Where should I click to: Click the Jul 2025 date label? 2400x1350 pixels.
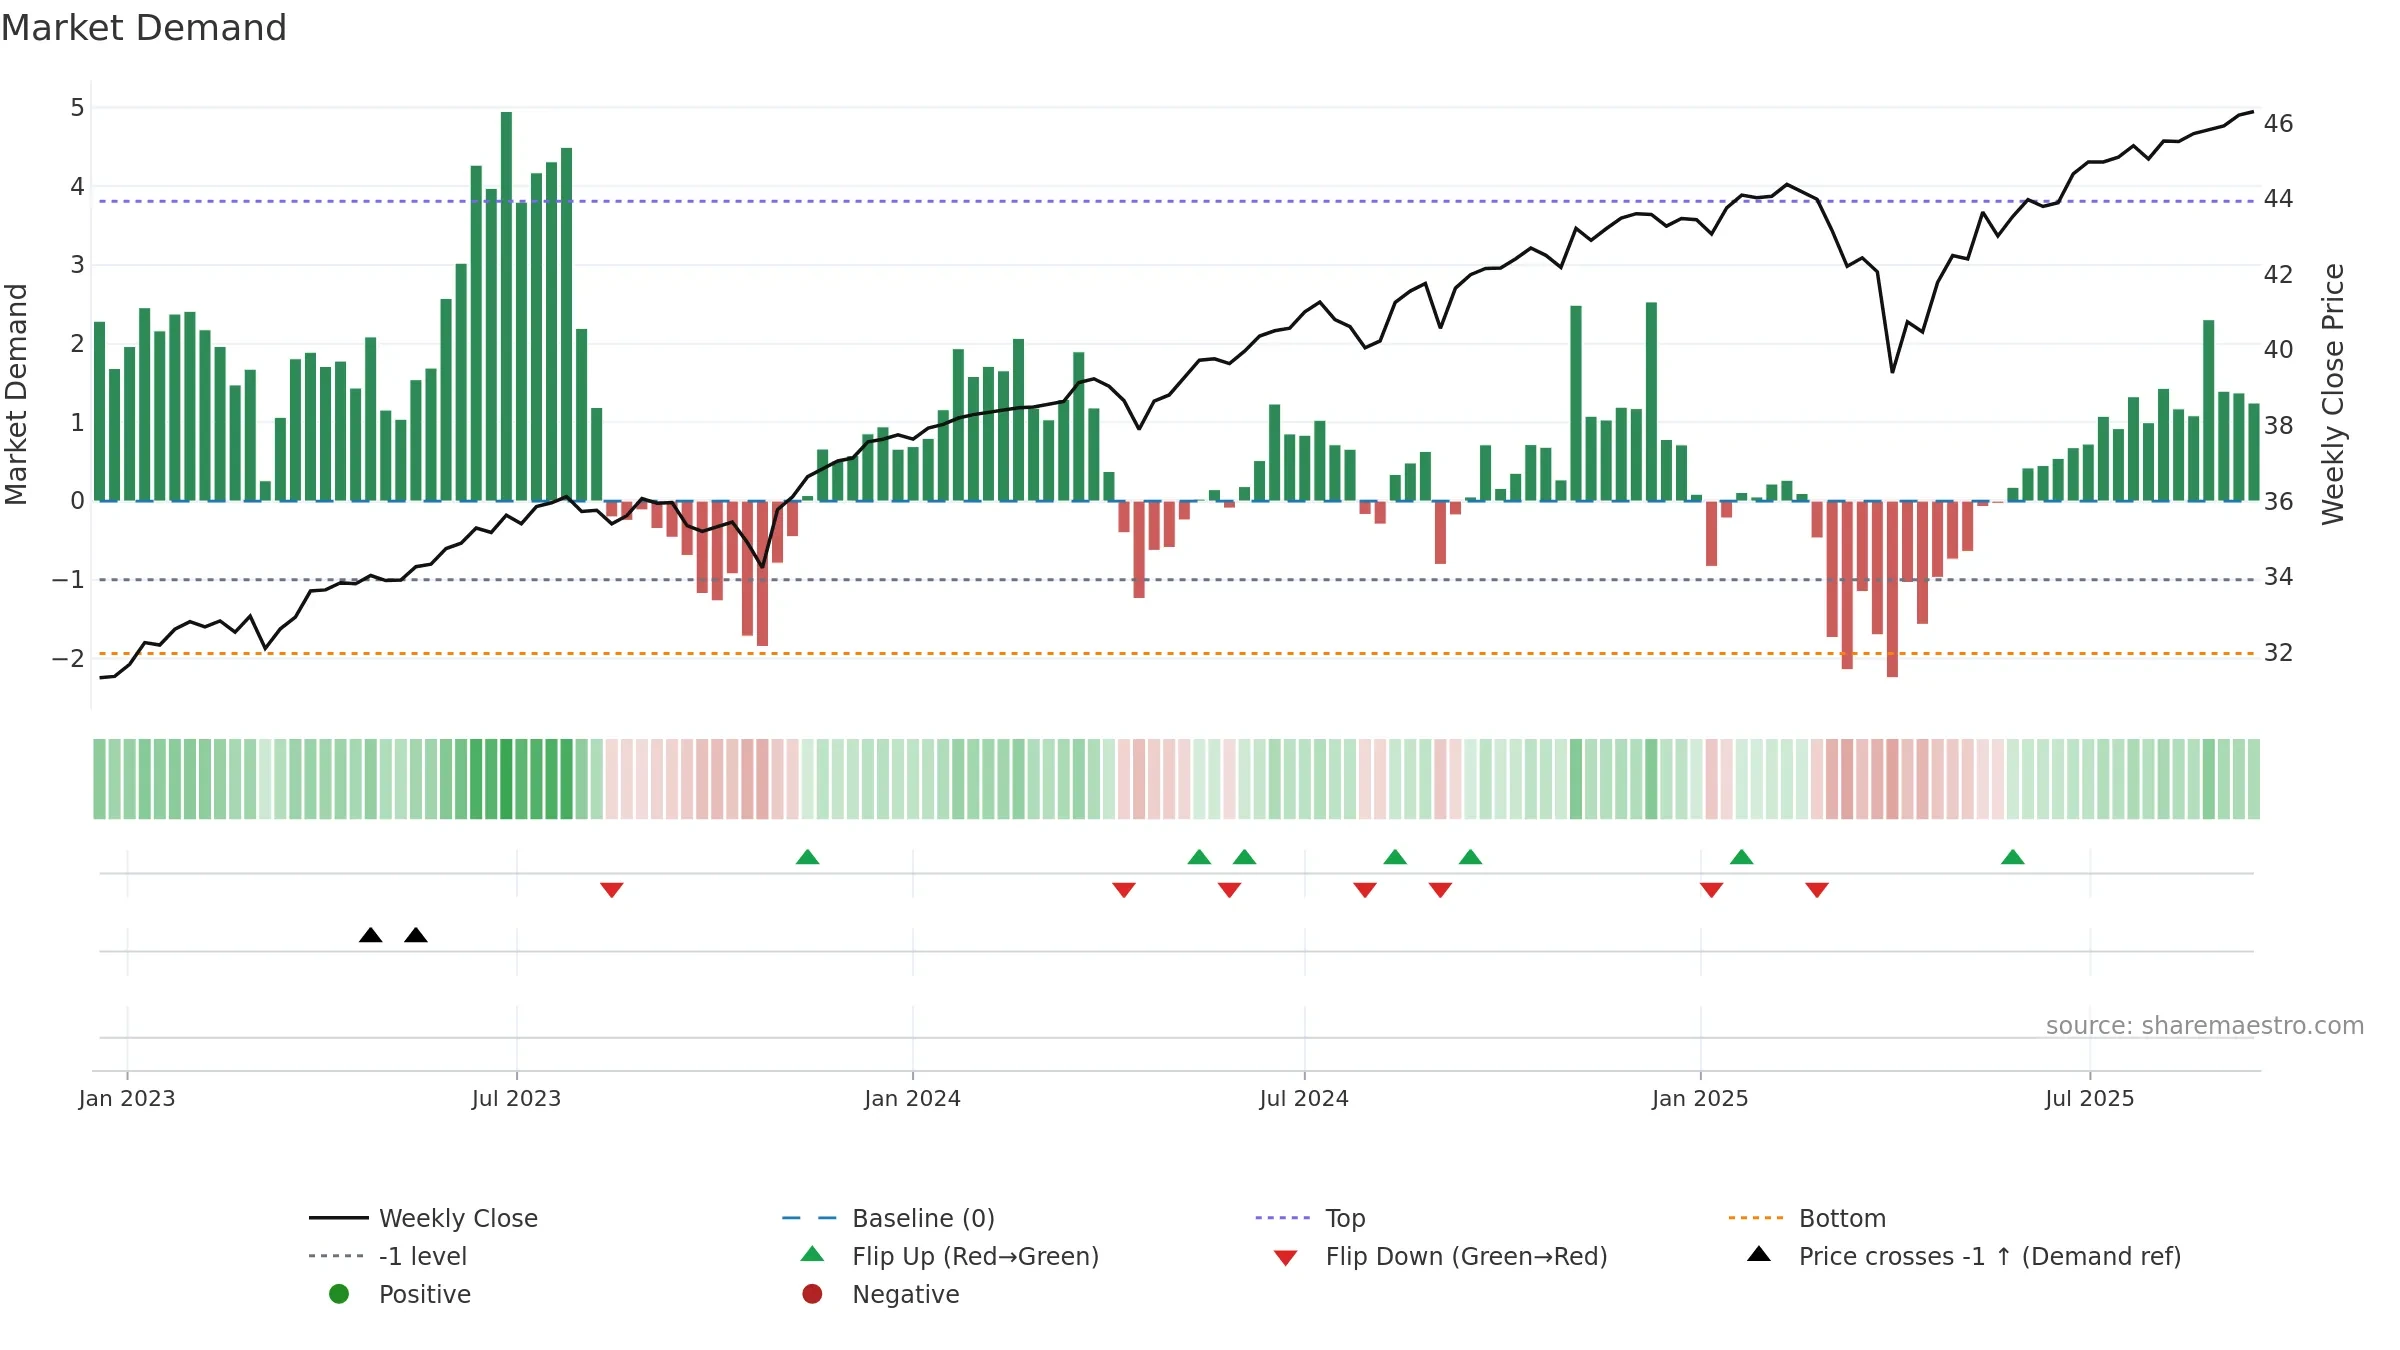click(x=2090, y=1098)
